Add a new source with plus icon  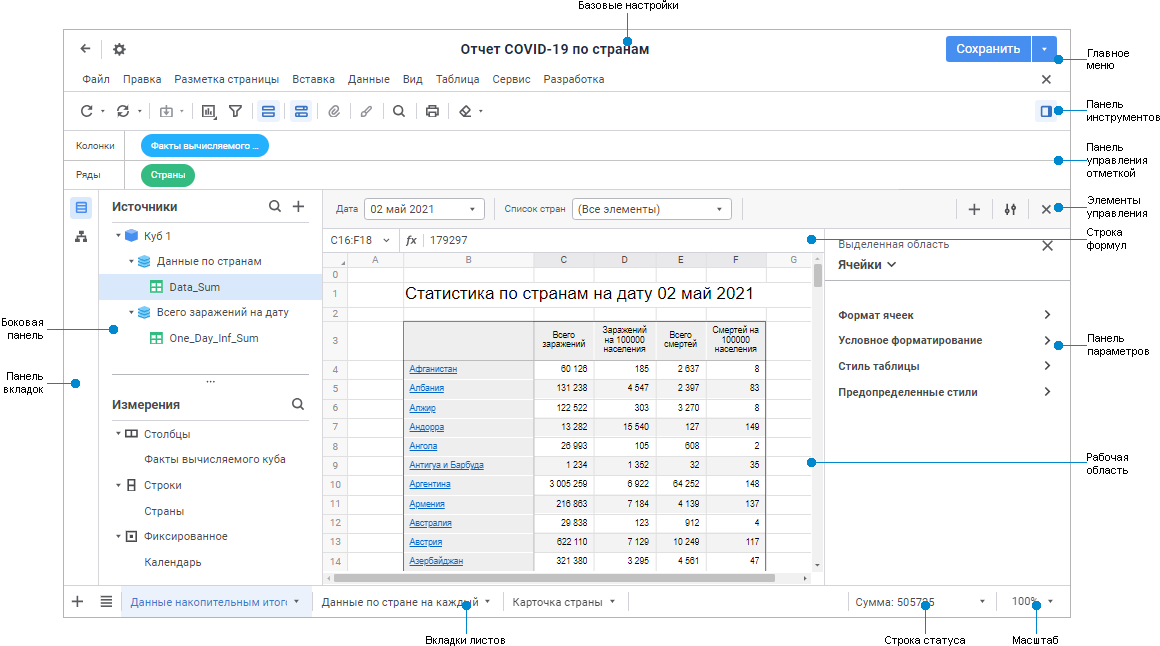pyautogui.click(x=298, y=207)
